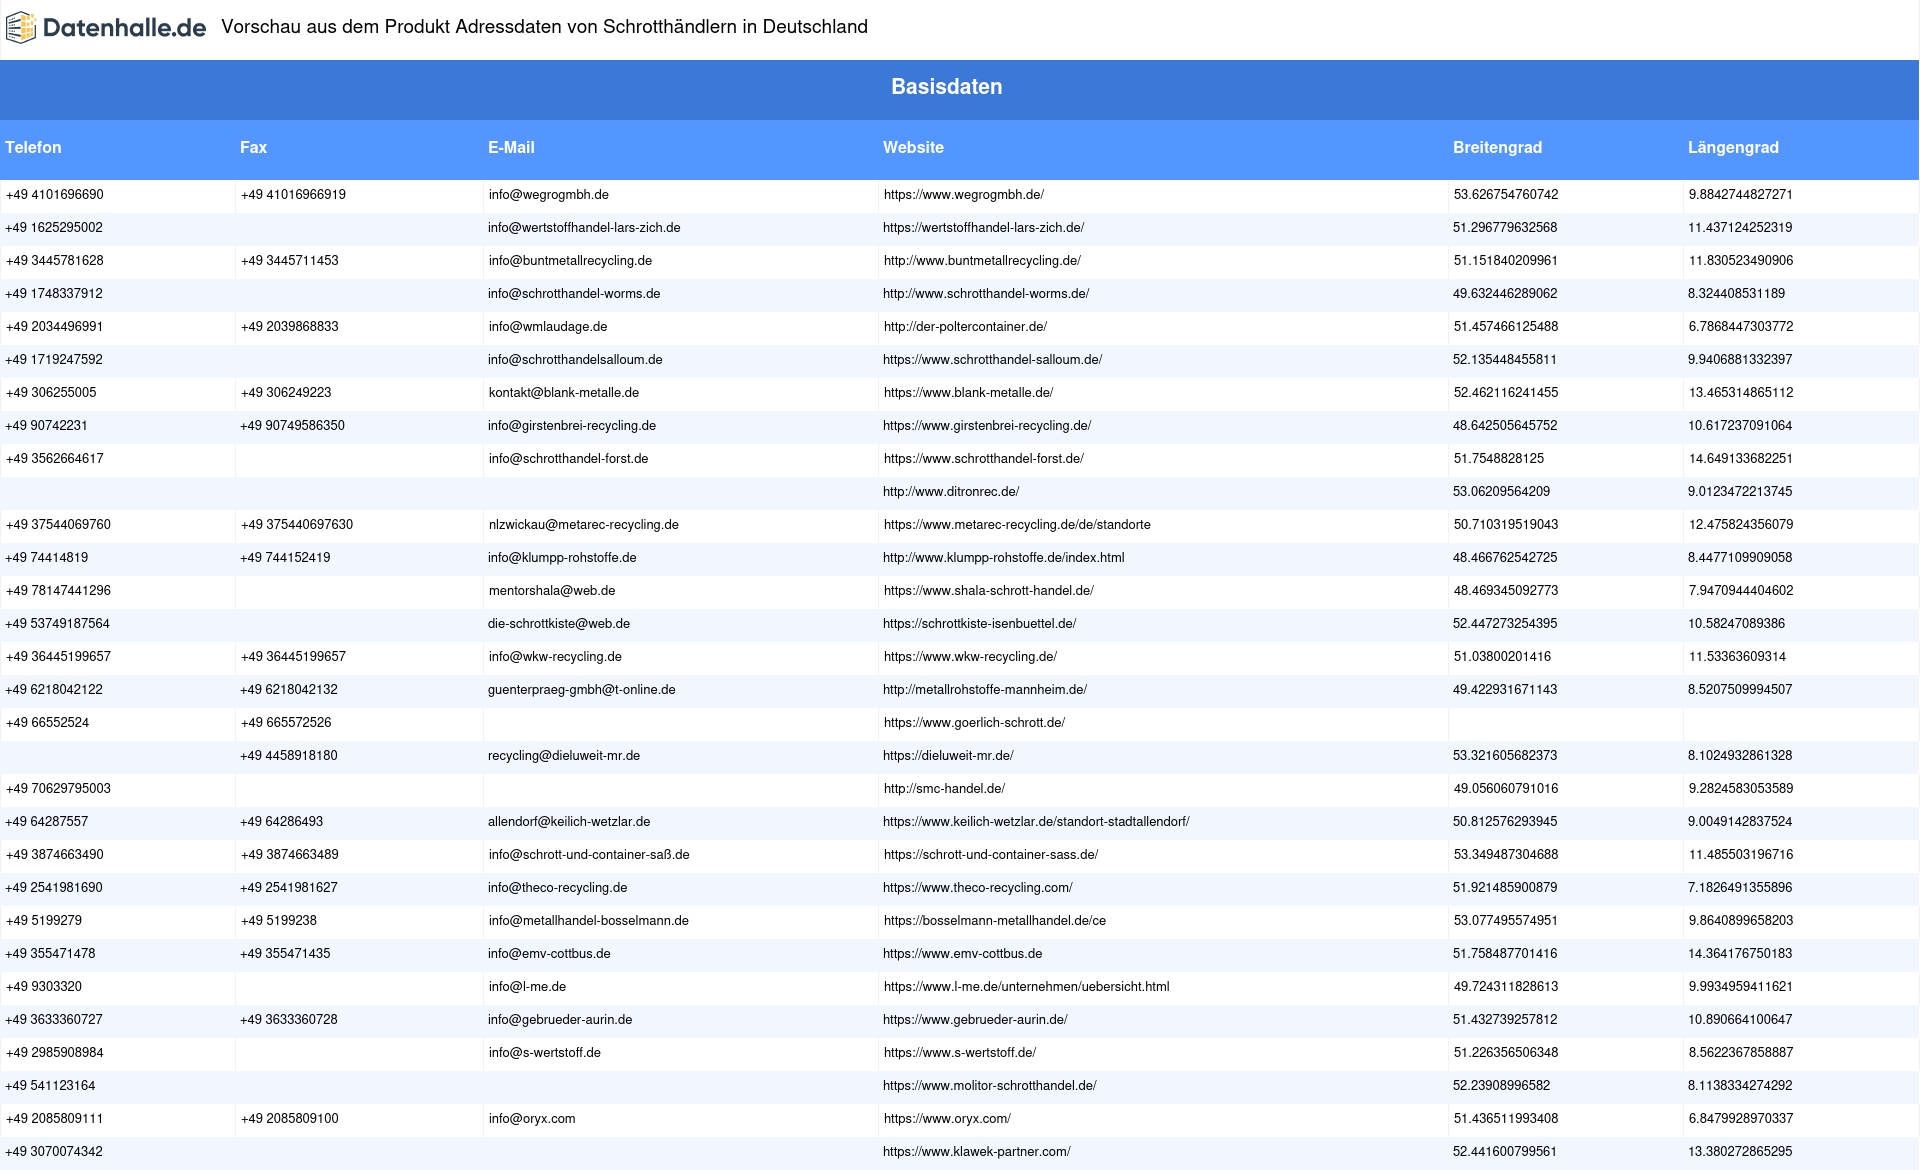Screen dimensions: 1920x1170
Task: Select latitude value 48.642505645752
Action: click(1505, 426)
